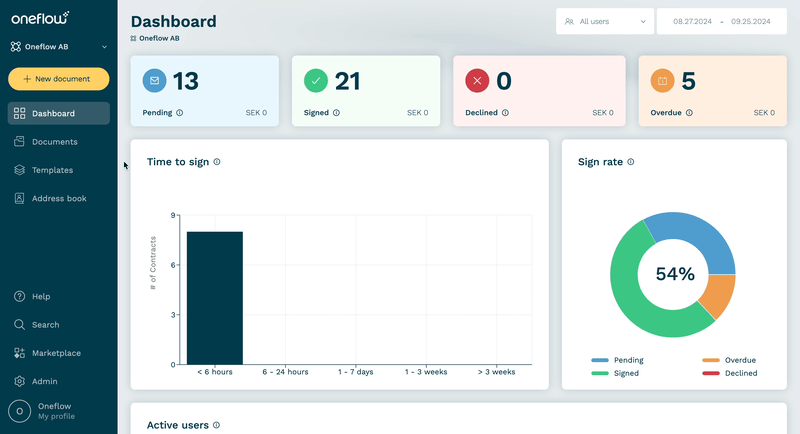Screen dimensions: 800x434
Task: Expand the Oneflow AB workspace selector
Action: pyautogui.click(x=59, y=47)
